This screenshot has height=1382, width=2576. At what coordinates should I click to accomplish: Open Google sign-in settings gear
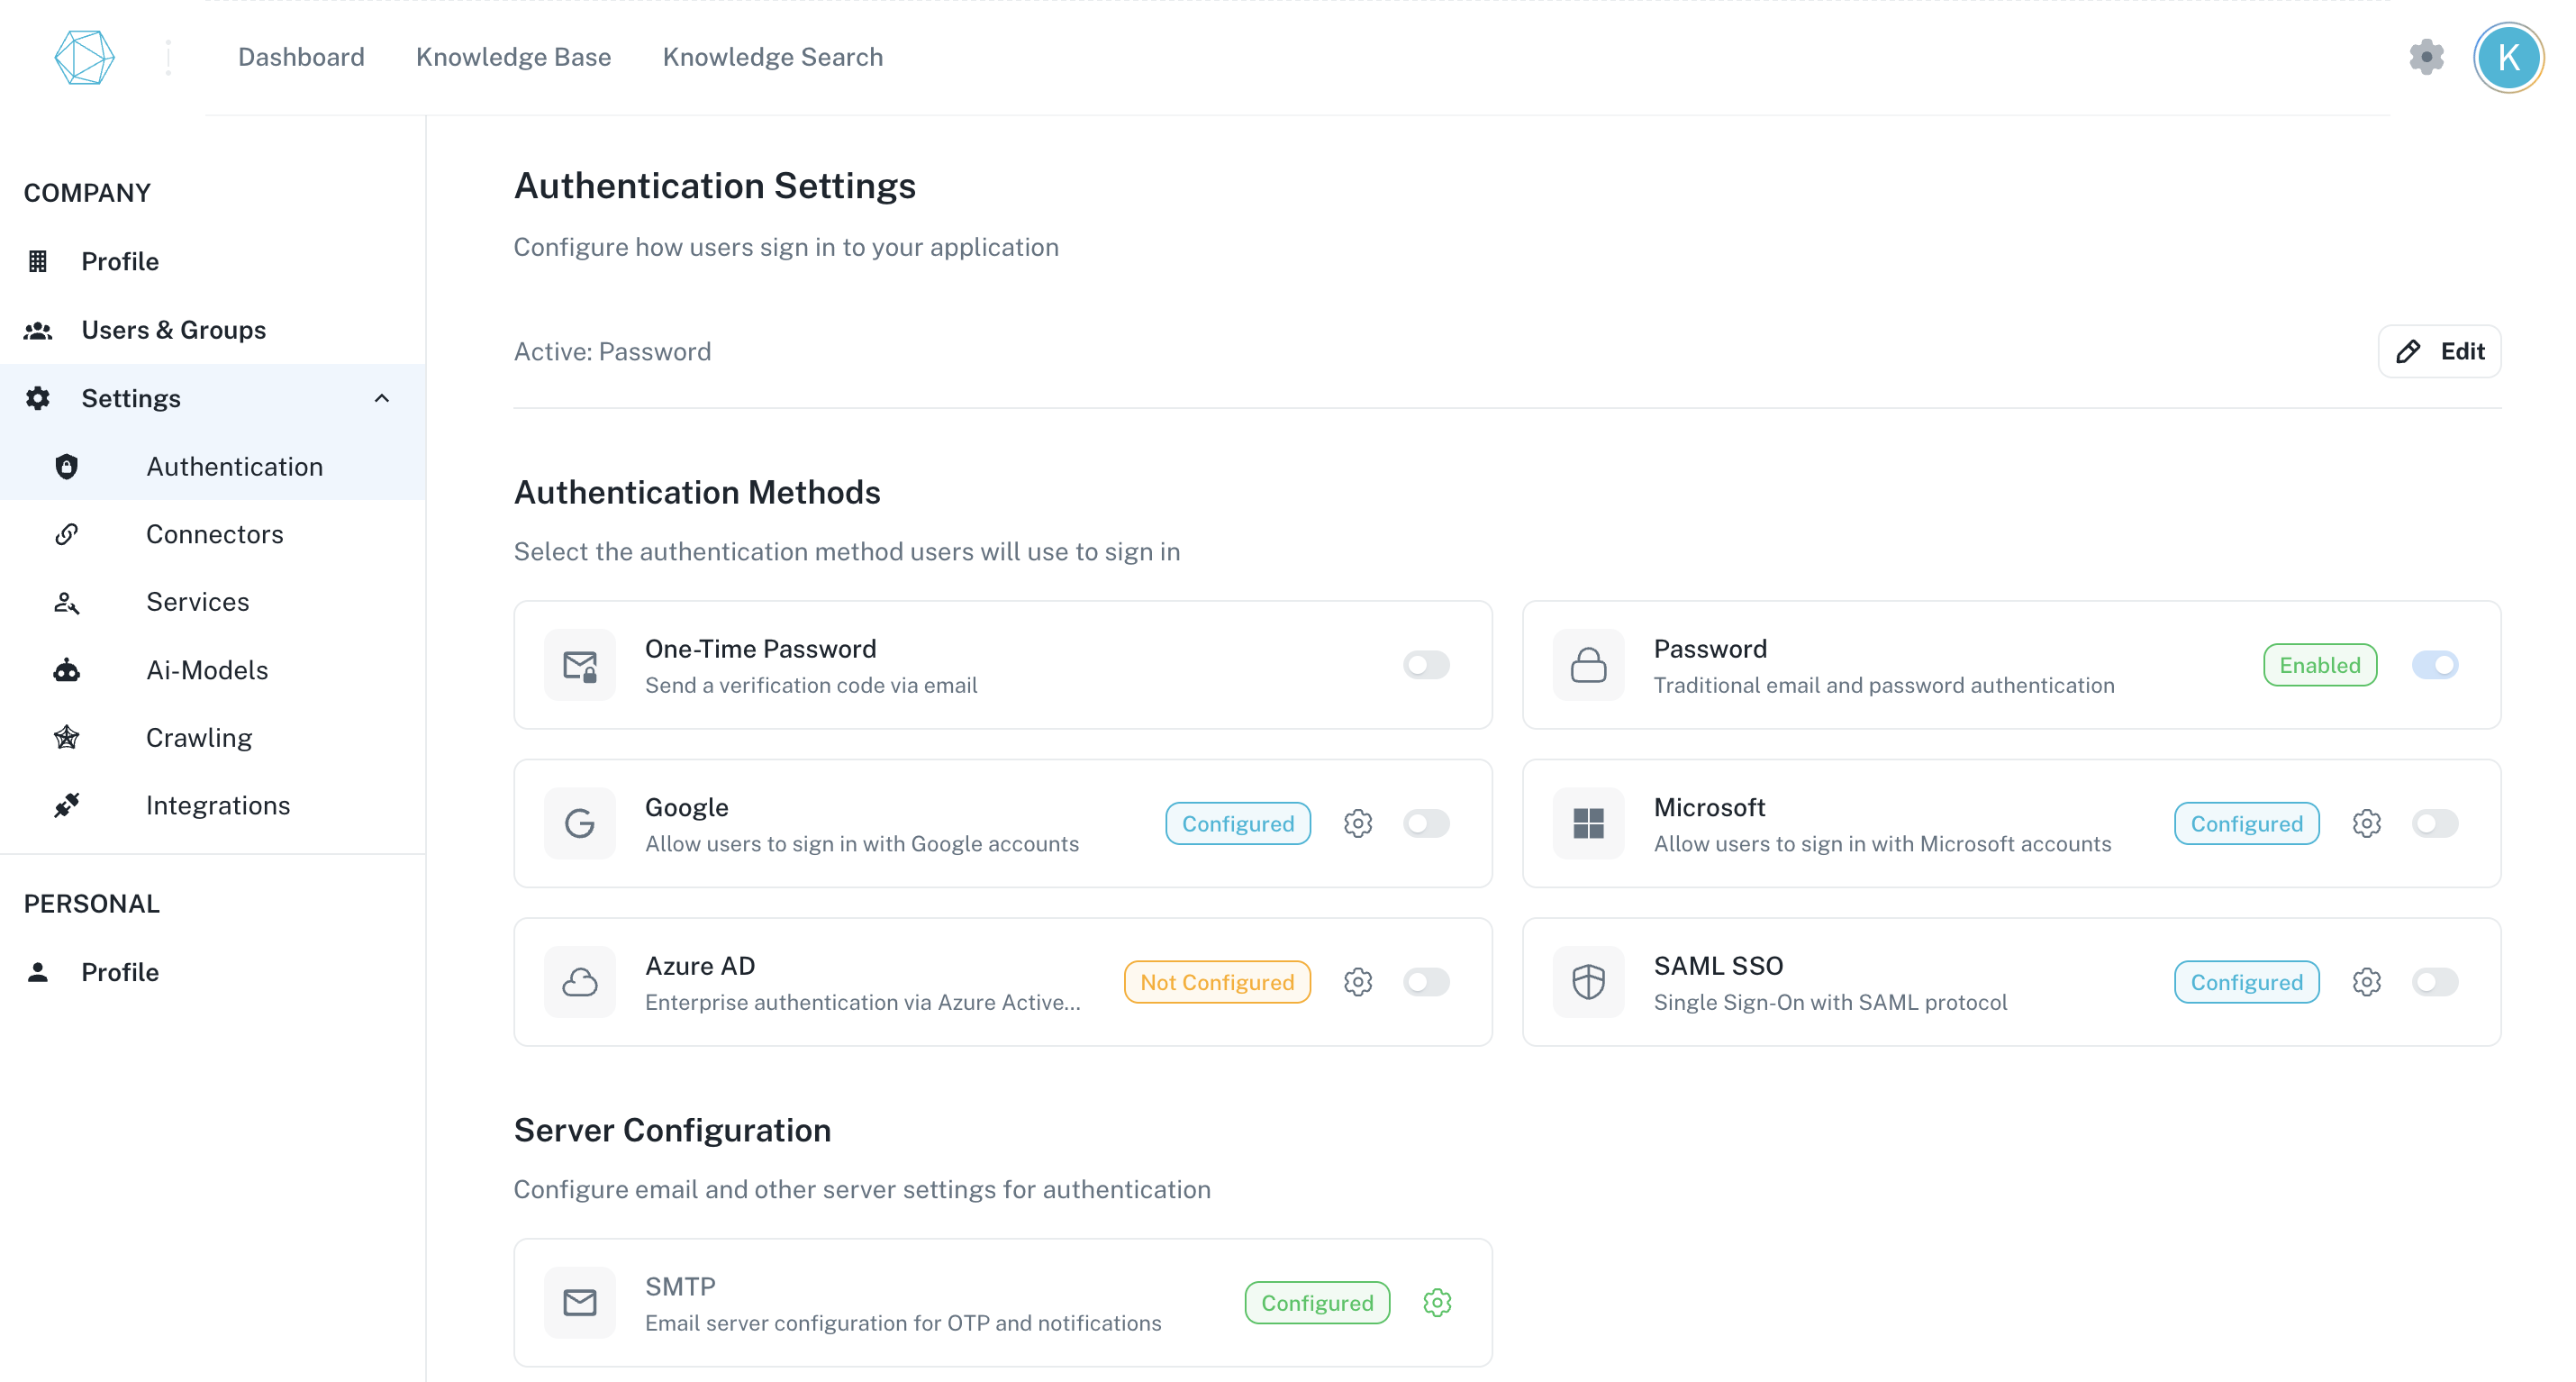click(x=1357, y=823)
